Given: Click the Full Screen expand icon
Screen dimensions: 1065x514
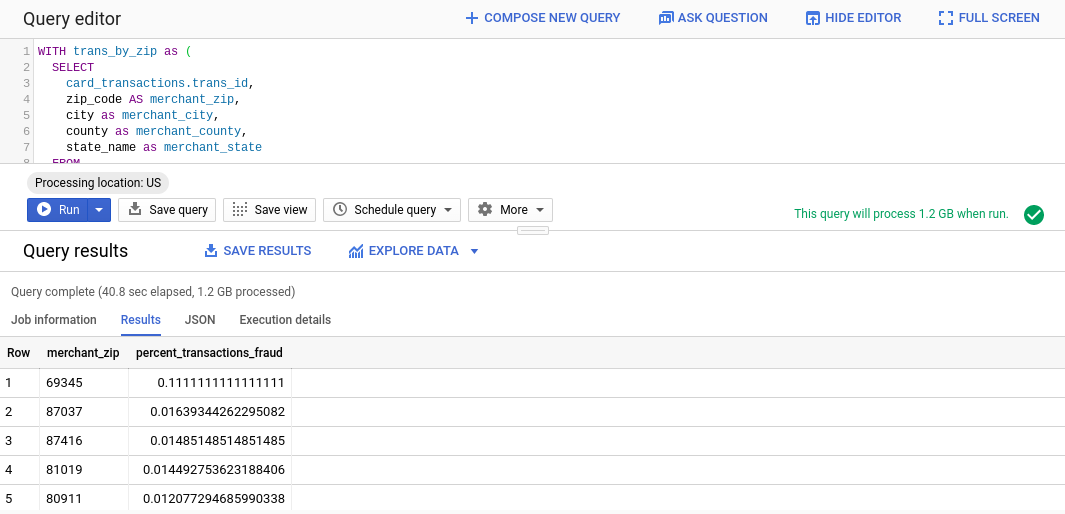Looking at the screenshot, I should click(946, 18).
